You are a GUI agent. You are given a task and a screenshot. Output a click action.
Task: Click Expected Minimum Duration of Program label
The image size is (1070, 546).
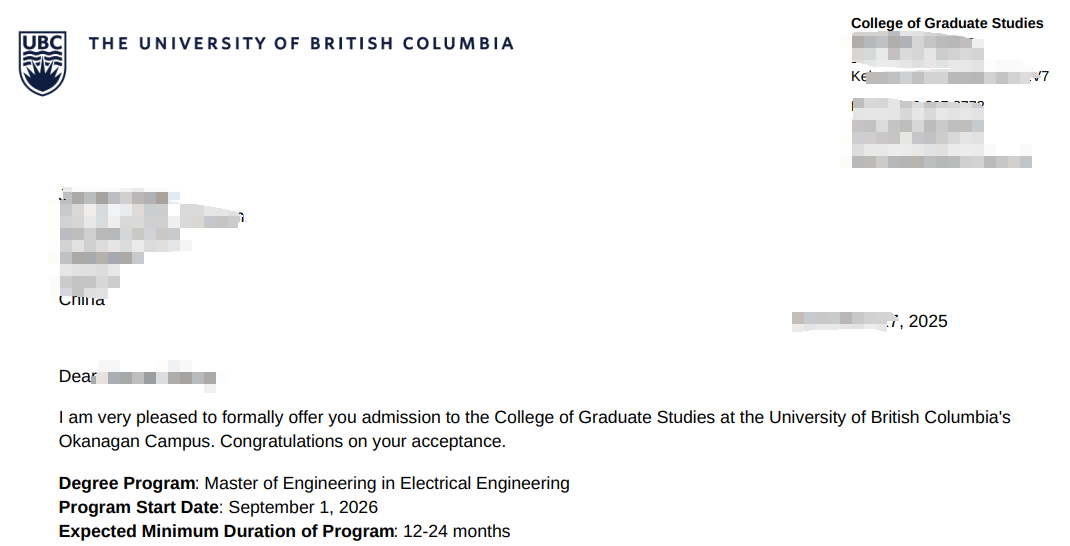[227, 531]
